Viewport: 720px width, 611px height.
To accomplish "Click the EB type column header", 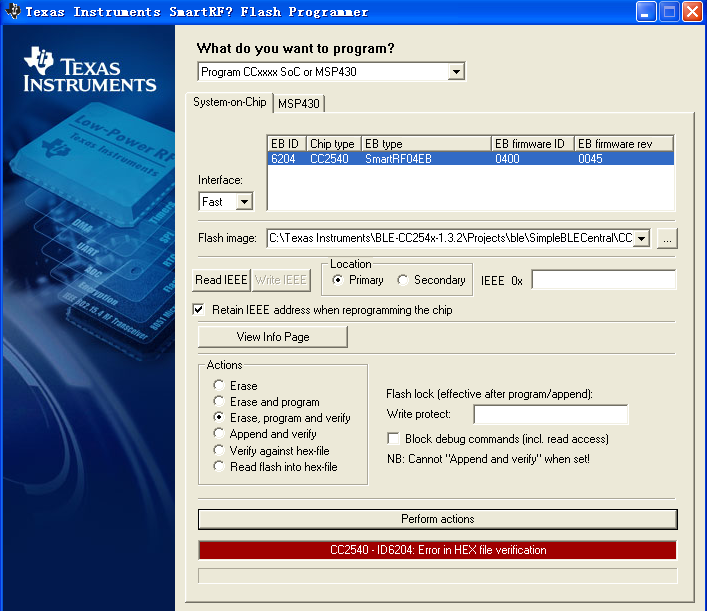I will (426, 144).
